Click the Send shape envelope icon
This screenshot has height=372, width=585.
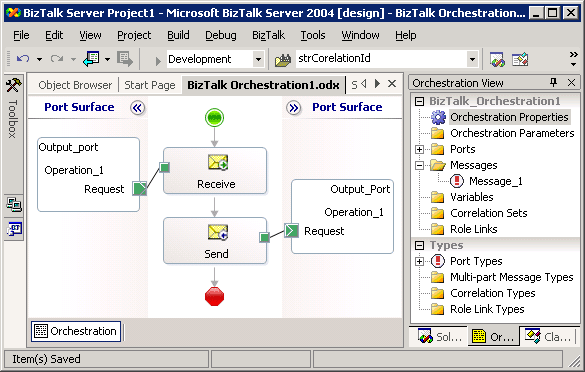[218, 232]
